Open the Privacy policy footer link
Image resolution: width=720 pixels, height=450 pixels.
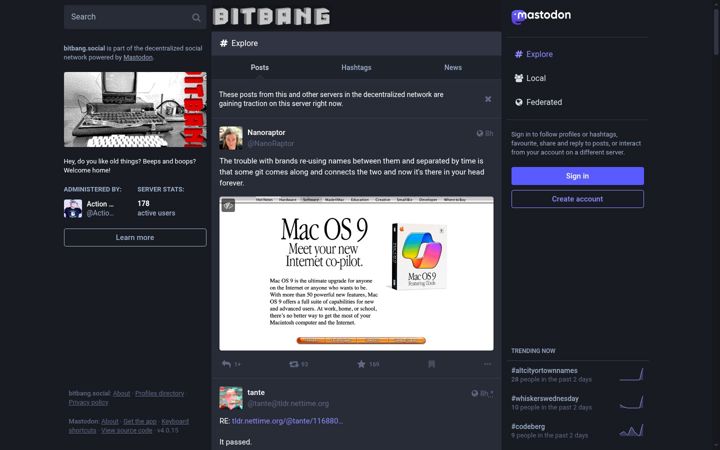[x=88, y=403]
